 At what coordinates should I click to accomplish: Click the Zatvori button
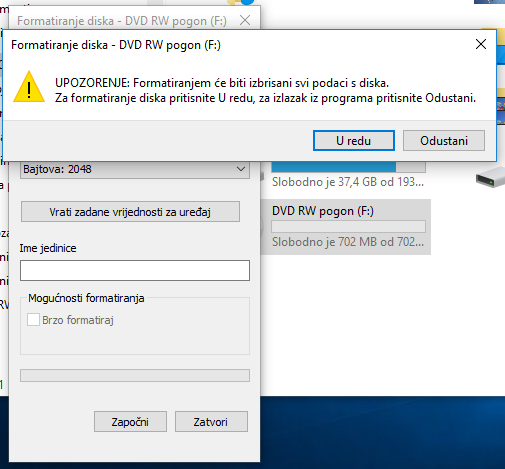coord(211,422)
